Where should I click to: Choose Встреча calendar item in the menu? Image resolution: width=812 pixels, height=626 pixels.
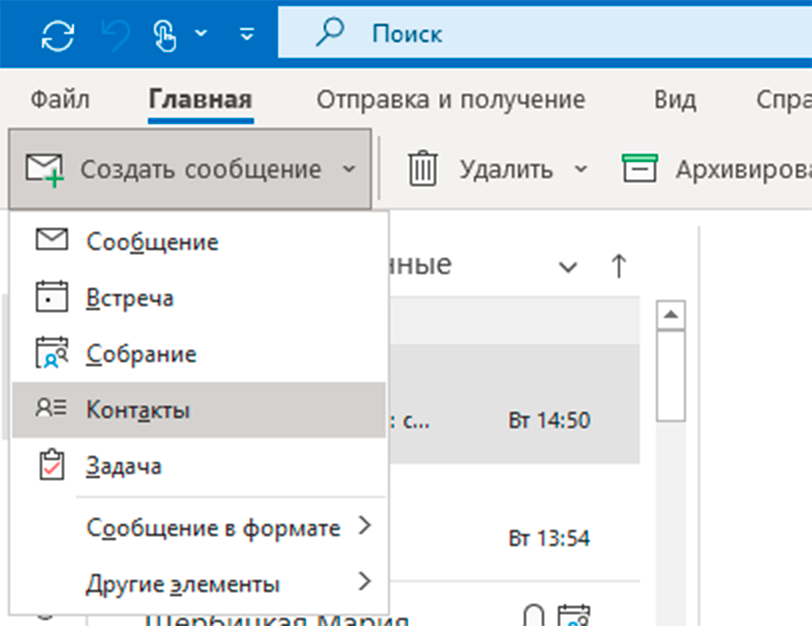pos(130,298)
